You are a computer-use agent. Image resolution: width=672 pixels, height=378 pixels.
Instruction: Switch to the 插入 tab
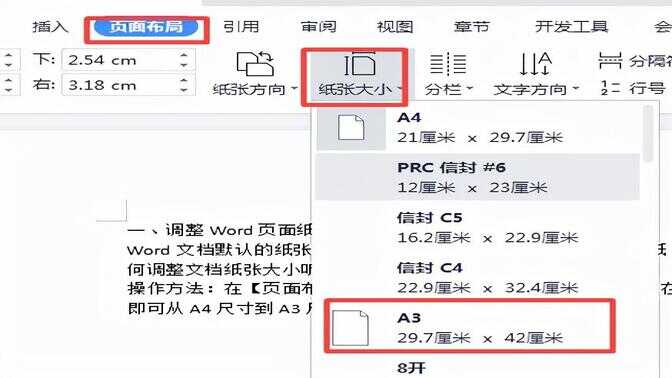(50, 27)
